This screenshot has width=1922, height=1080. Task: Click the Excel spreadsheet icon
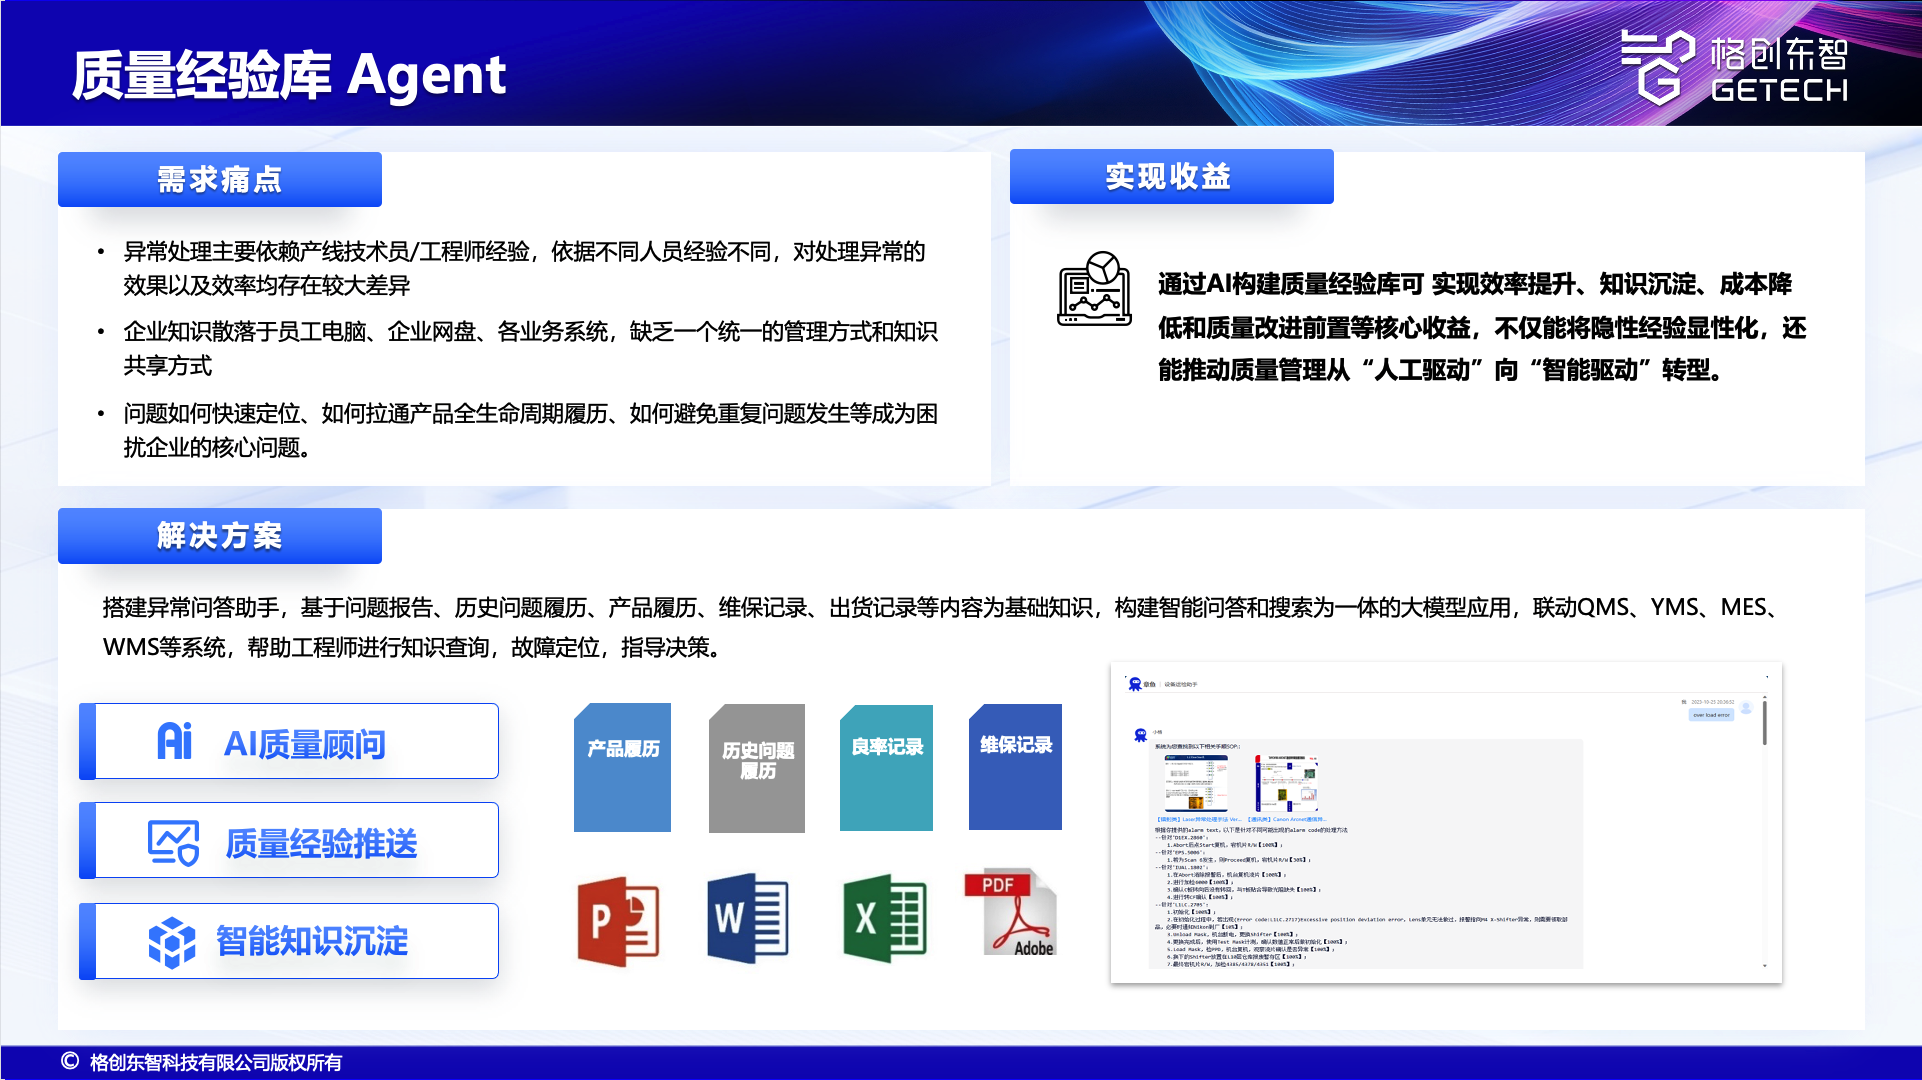[884, 918]
